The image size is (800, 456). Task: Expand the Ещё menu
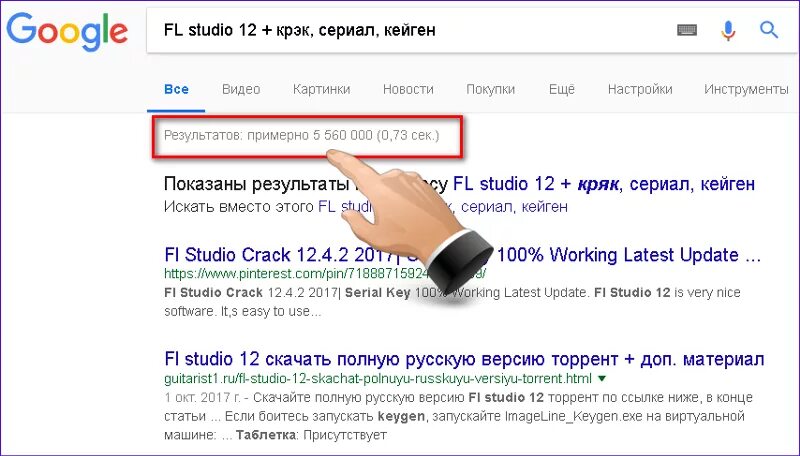(x=562, y=89)
